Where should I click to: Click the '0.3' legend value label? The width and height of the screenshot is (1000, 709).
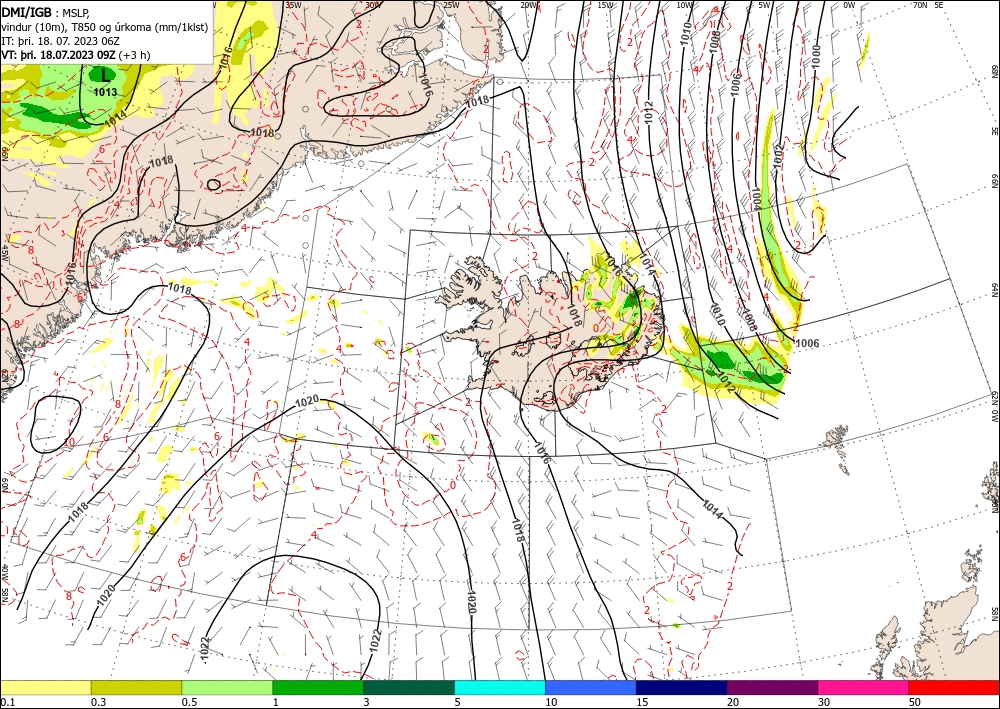(98, 702)
